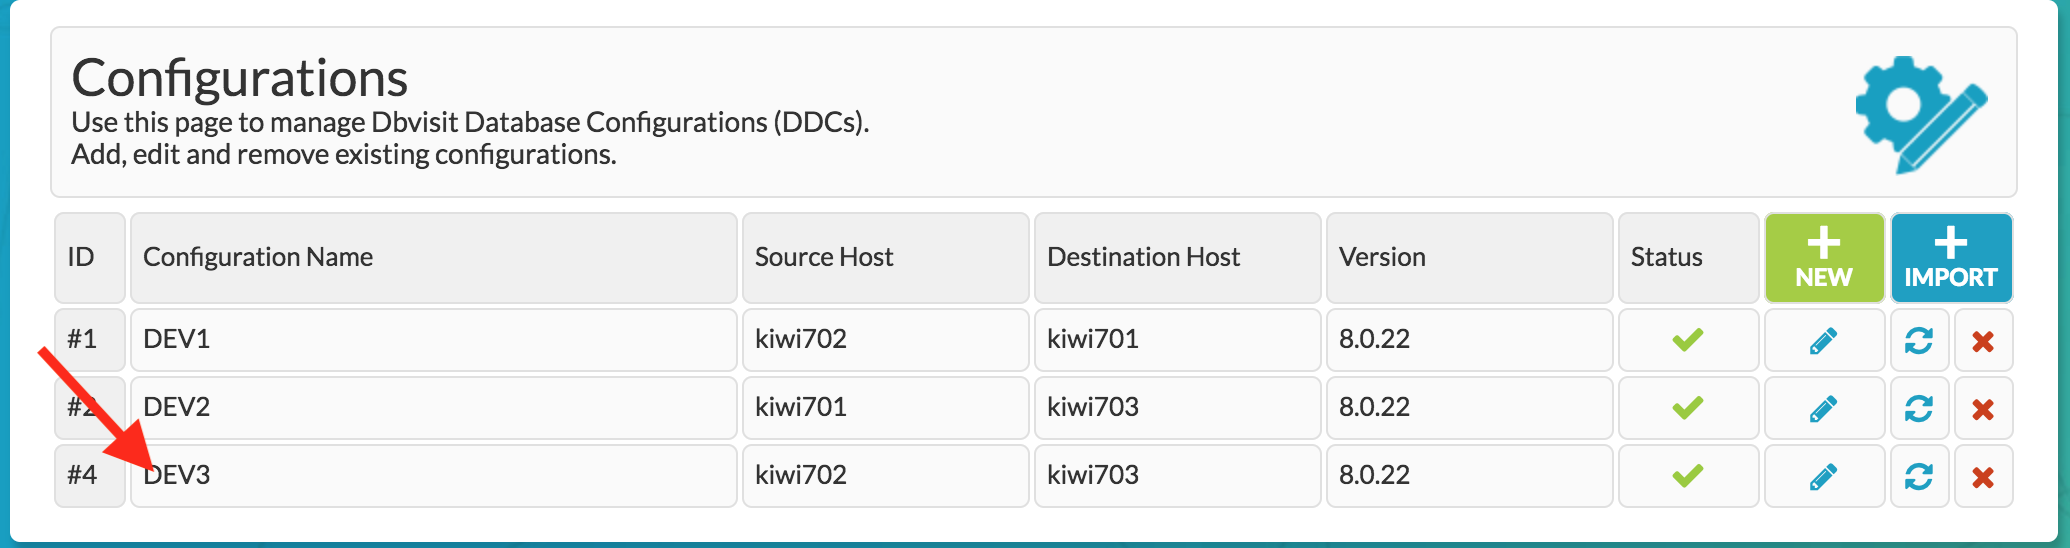Click the DEV1 status green checkmark
The width and height of the screenshot is (2070, 548).
(1688, 340)
